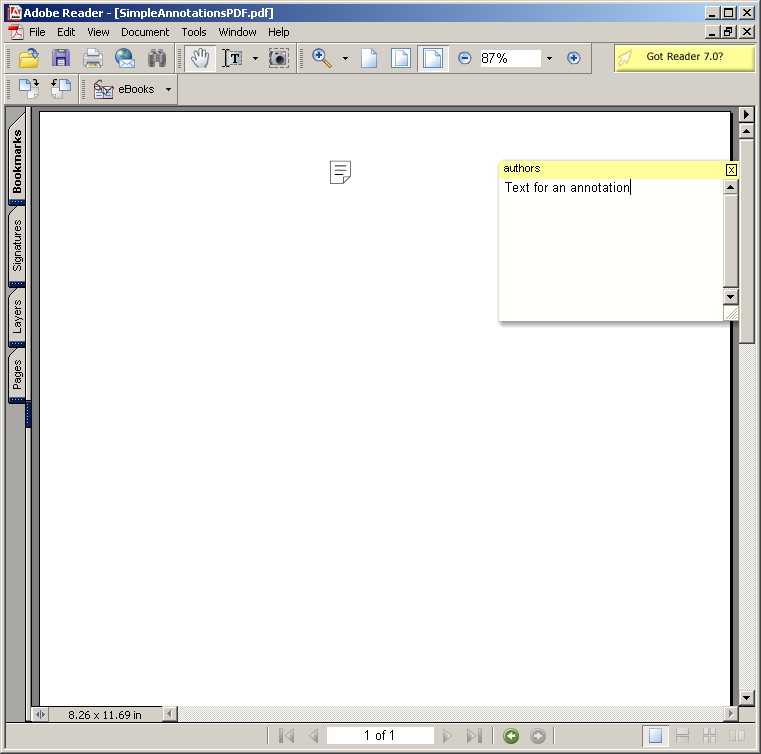This screenshot has width=761, height=754.
Task: Open the Help menu
Action: point(279,32)
